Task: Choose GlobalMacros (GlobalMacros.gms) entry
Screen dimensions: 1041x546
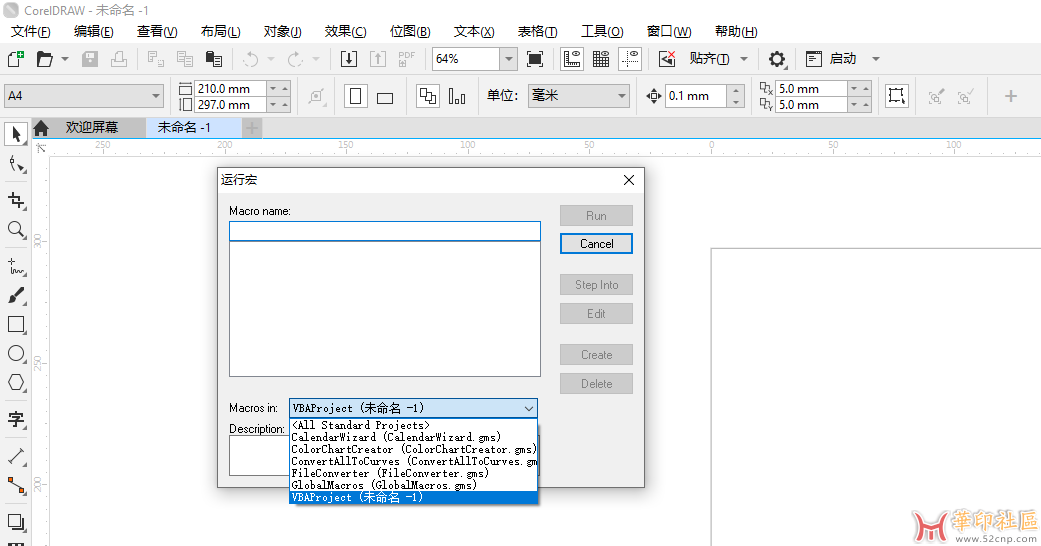Action: pyautogui.click(x=414, y=485)
